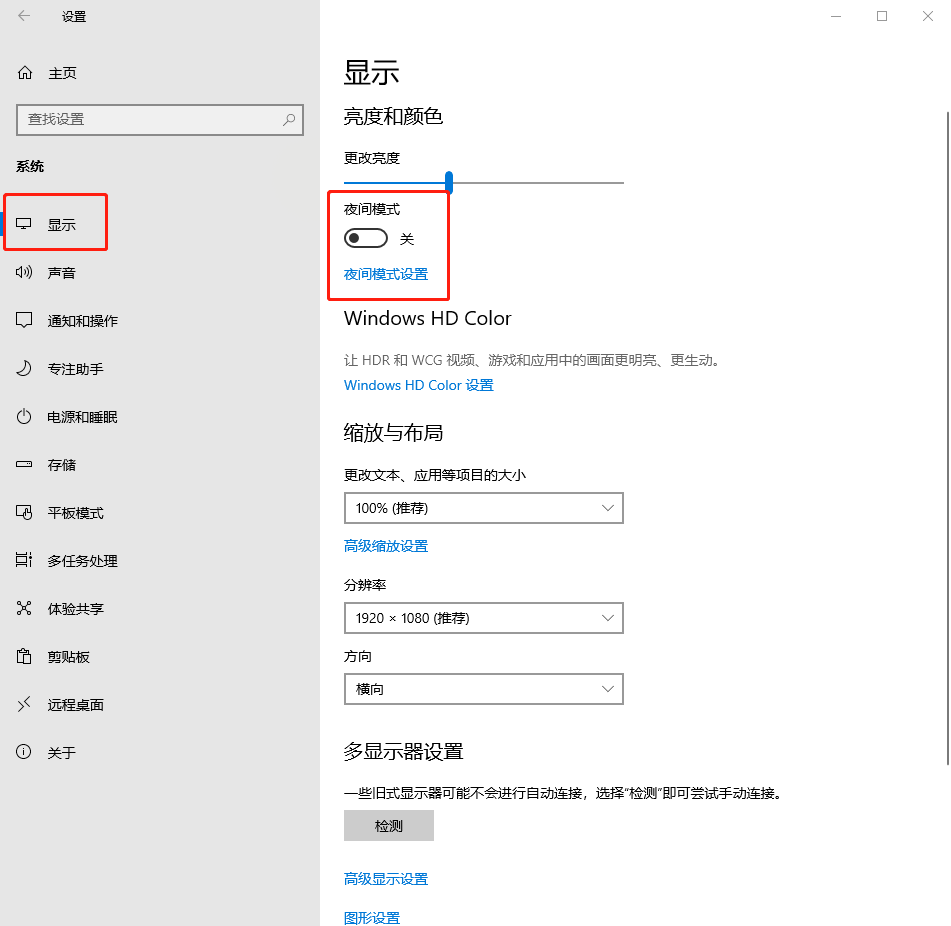This screenshot has width=951, height=926.
Task: Select 显示 in the system sidebar
Action: [x=62, y=225]
